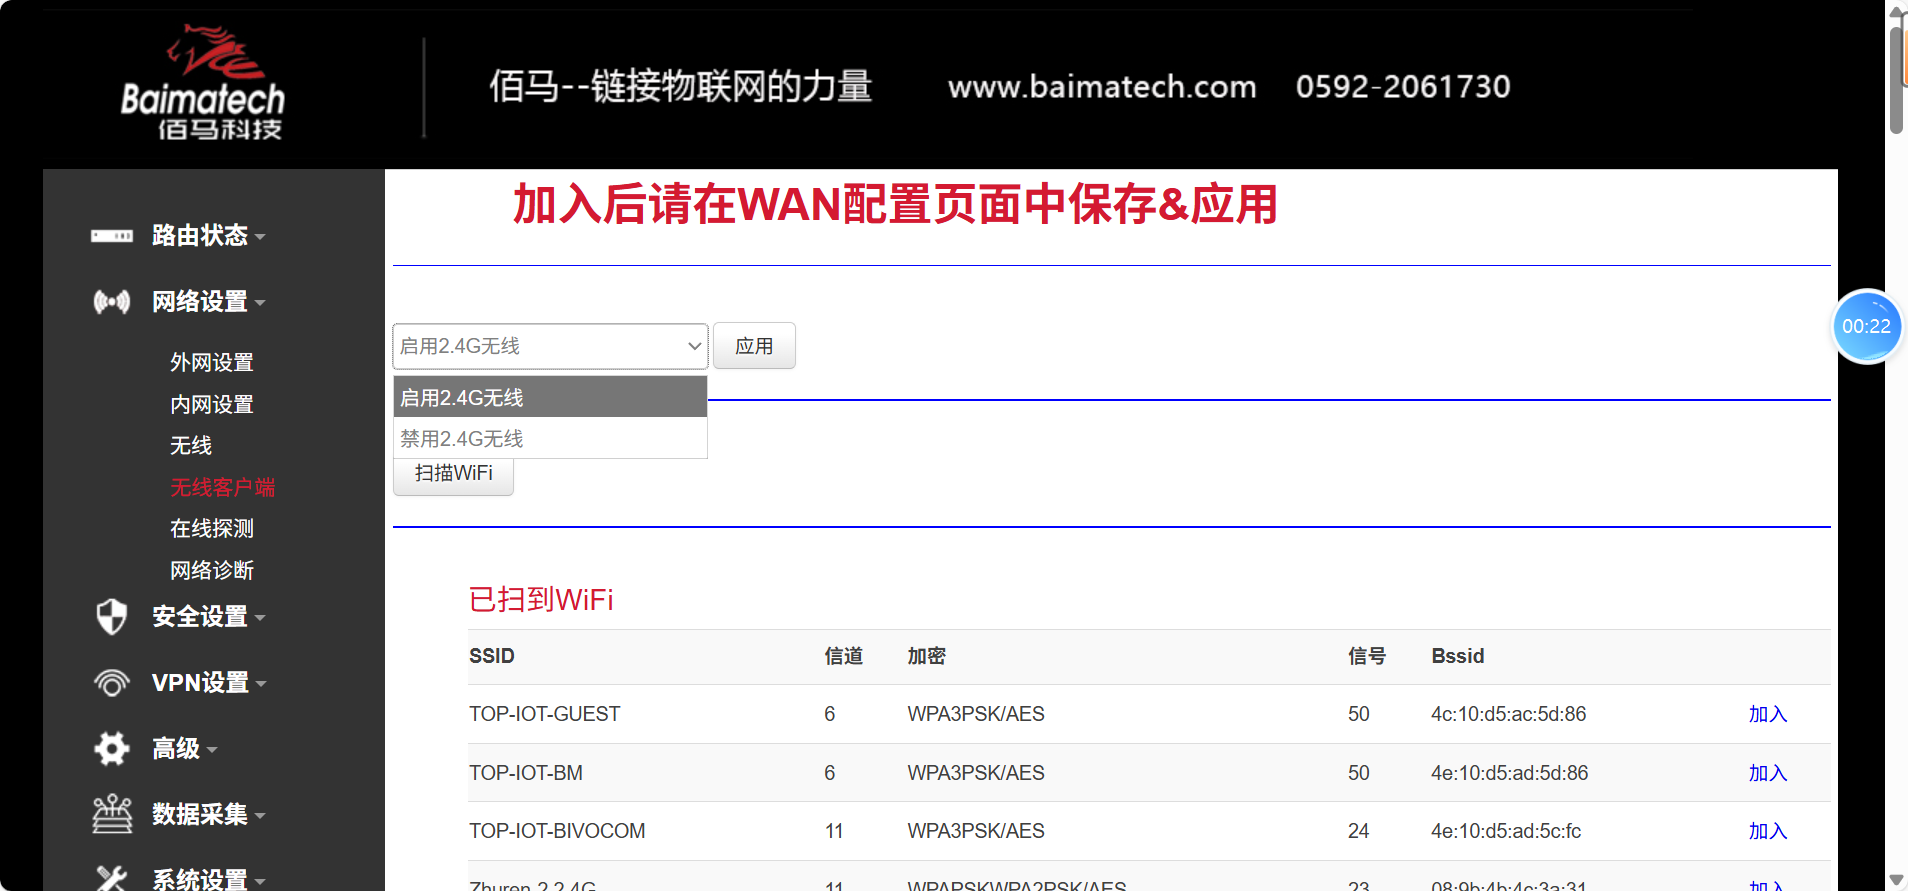The width and height of the screenshot is (1908, 891).
Task: Join the TOP-IOT-GUEST network via 加入
Action: tap(1767, 714)
